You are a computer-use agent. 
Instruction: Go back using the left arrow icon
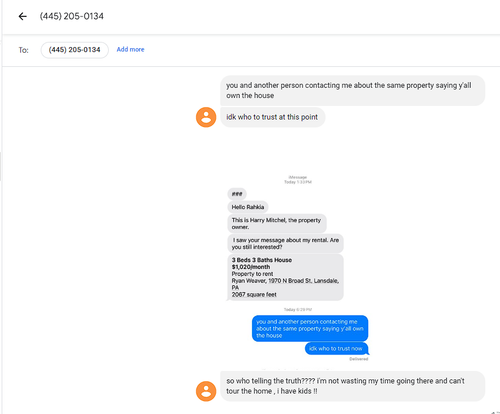22,16
